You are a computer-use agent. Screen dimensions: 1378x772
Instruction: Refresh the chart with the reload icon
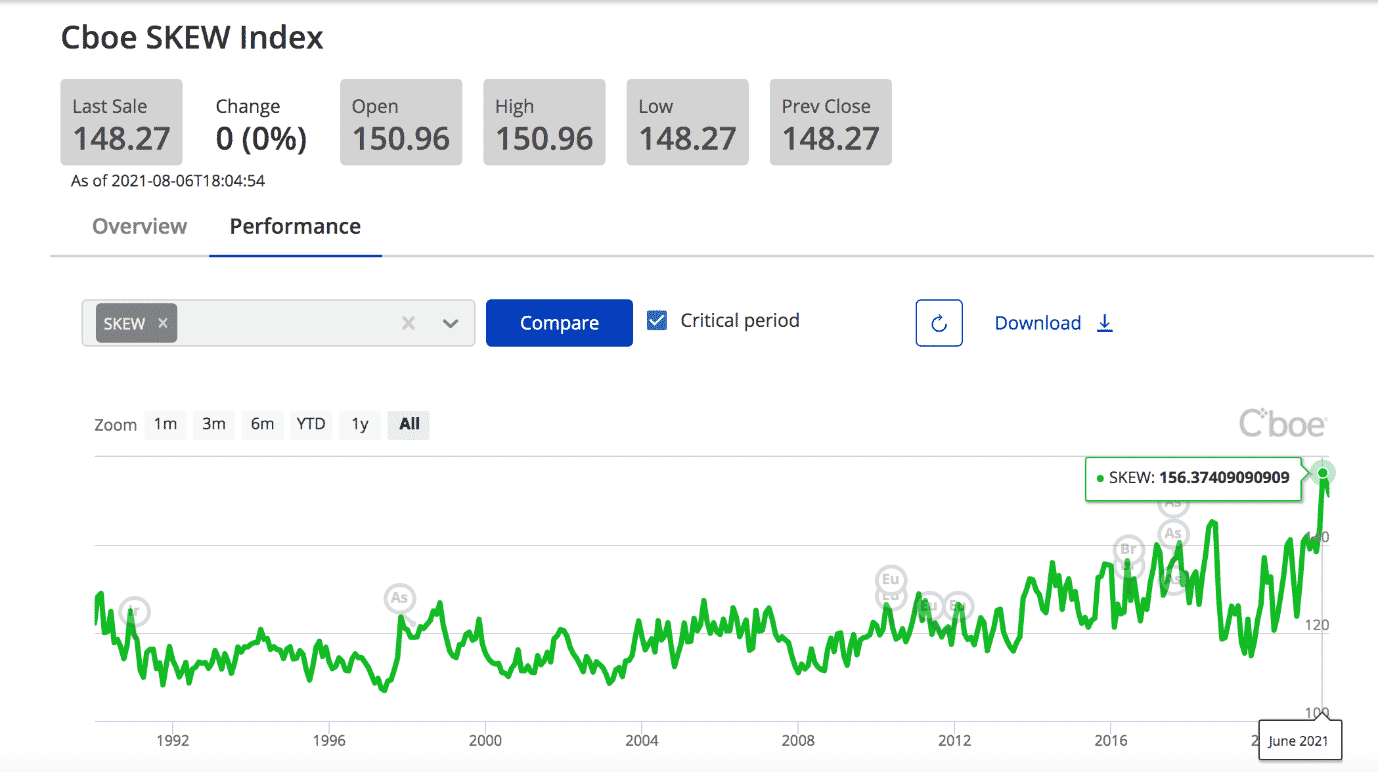pos(939,323)
